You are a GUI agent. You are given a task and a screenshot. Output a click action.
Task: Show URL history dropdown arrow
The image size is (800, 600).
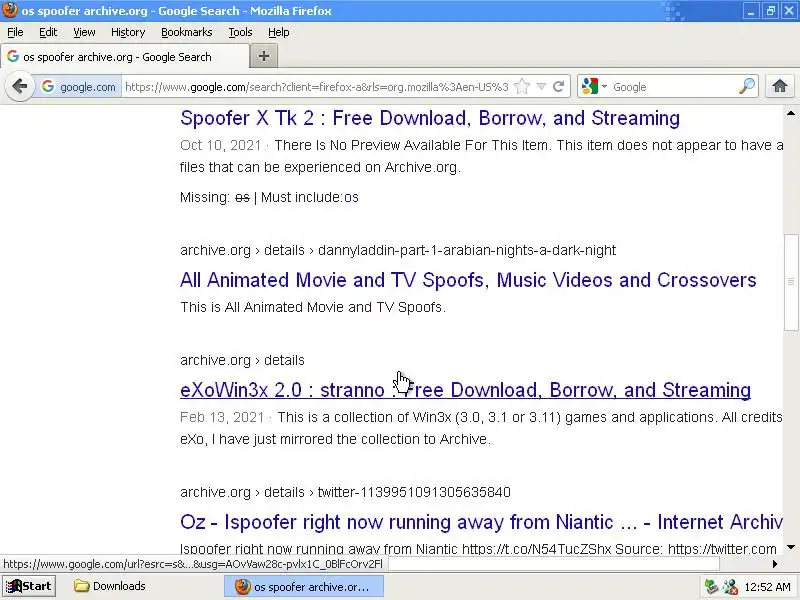coord(541,86)
